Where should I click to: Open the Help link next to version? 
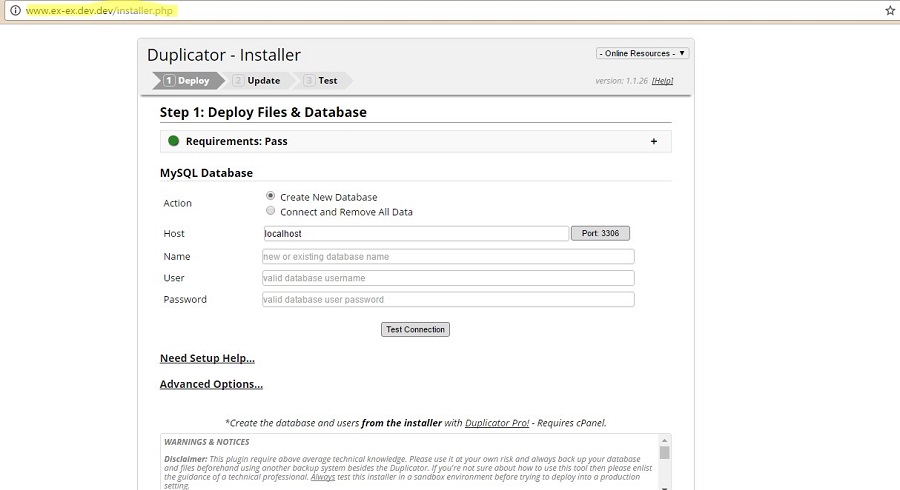click(x=662, y=81)
